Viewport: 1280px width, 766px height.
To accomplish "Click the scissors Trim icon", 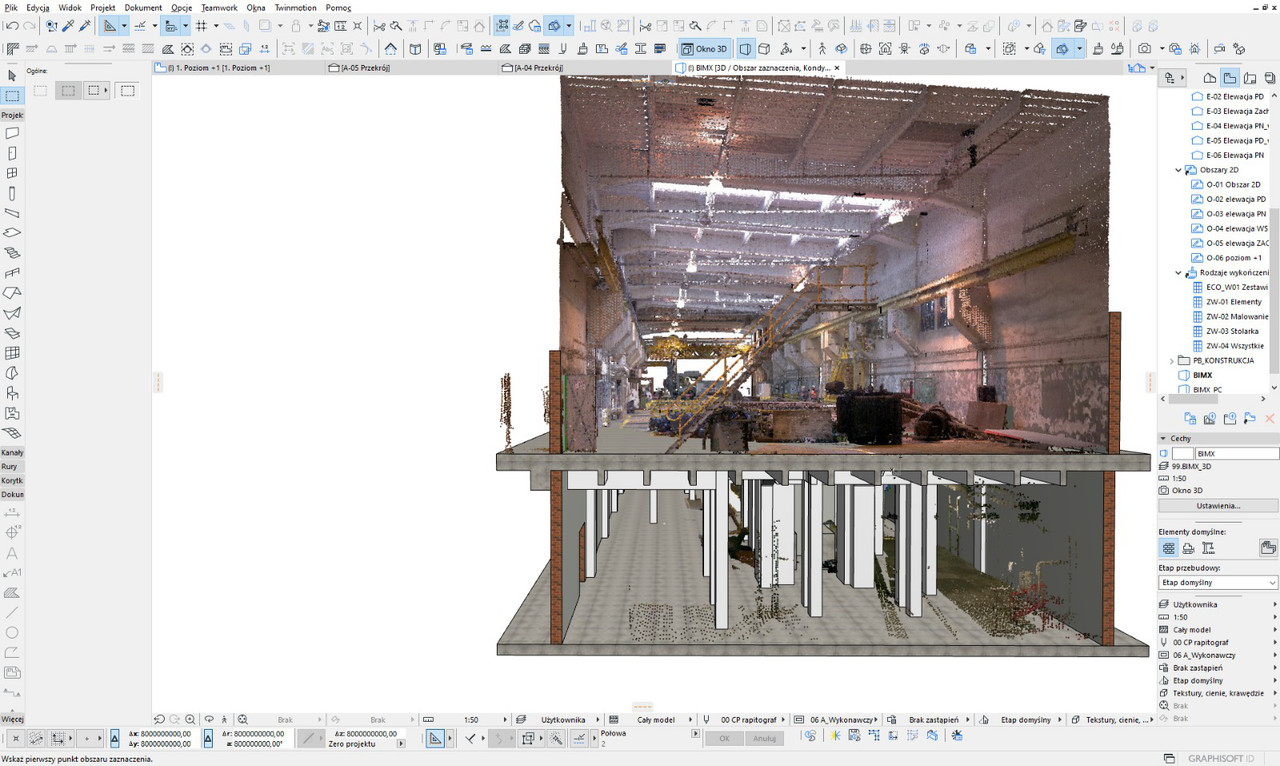I will click(x=380, y=26).
